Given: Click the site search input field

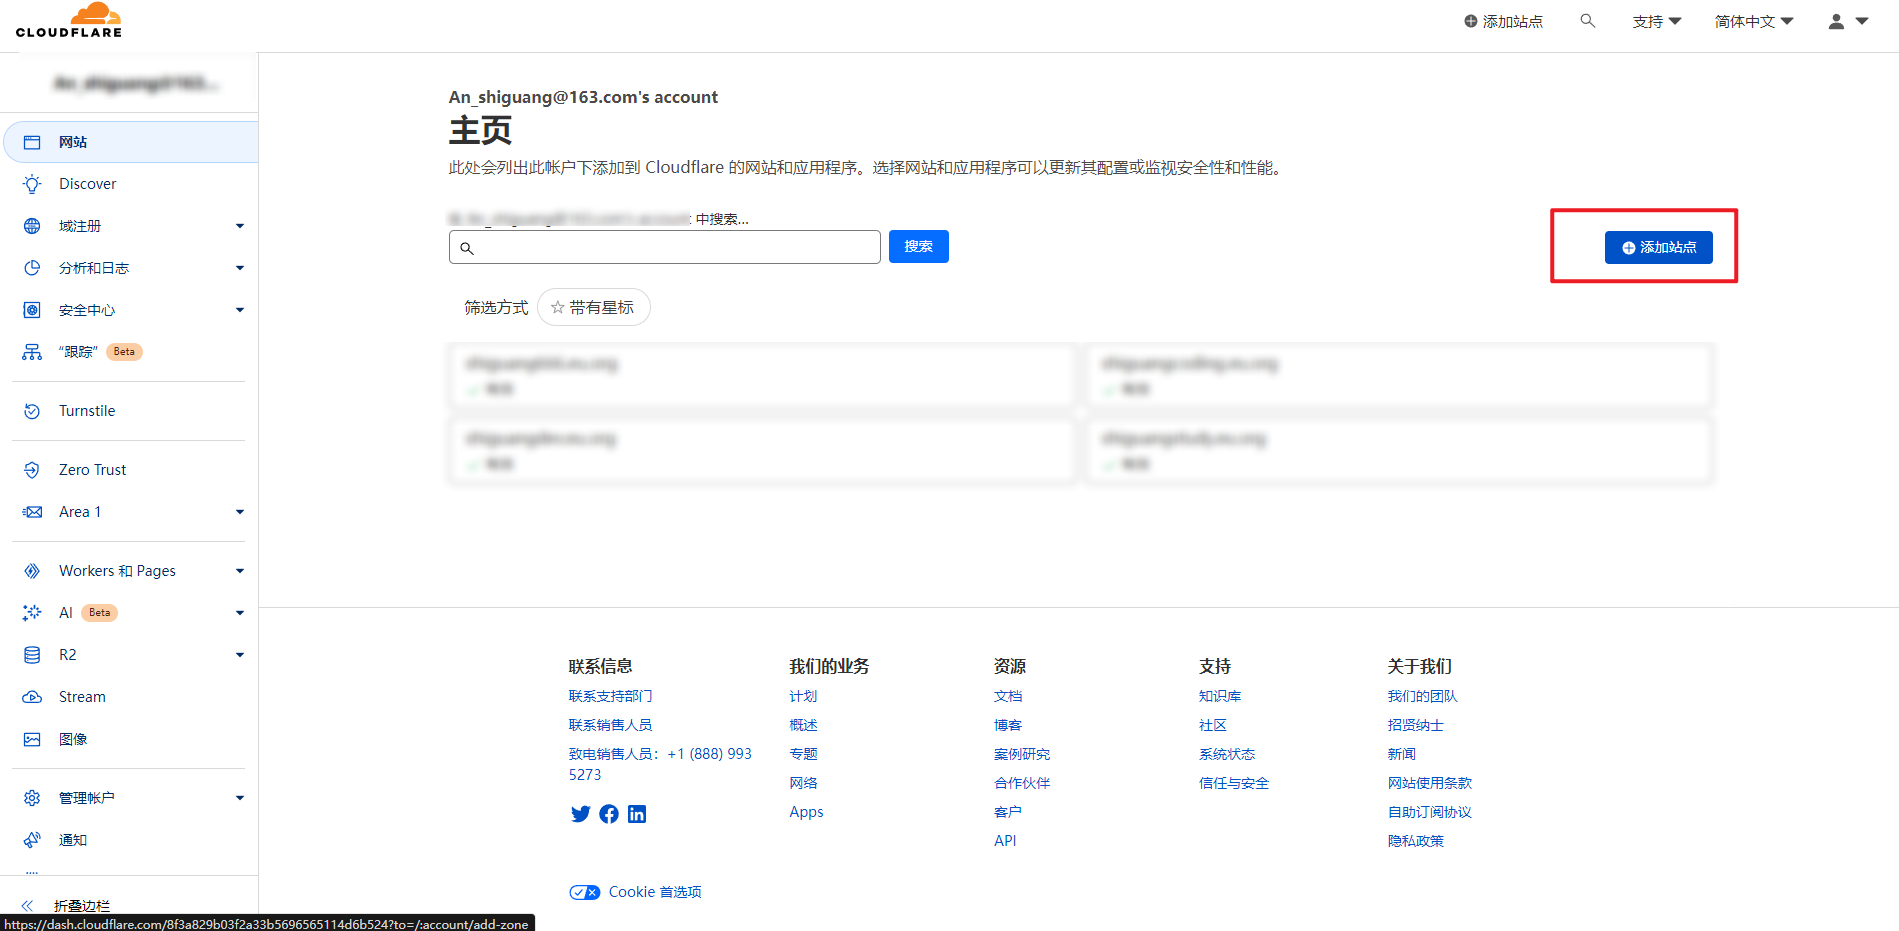Looking at the screenshot, I should (x=665, y=247).
